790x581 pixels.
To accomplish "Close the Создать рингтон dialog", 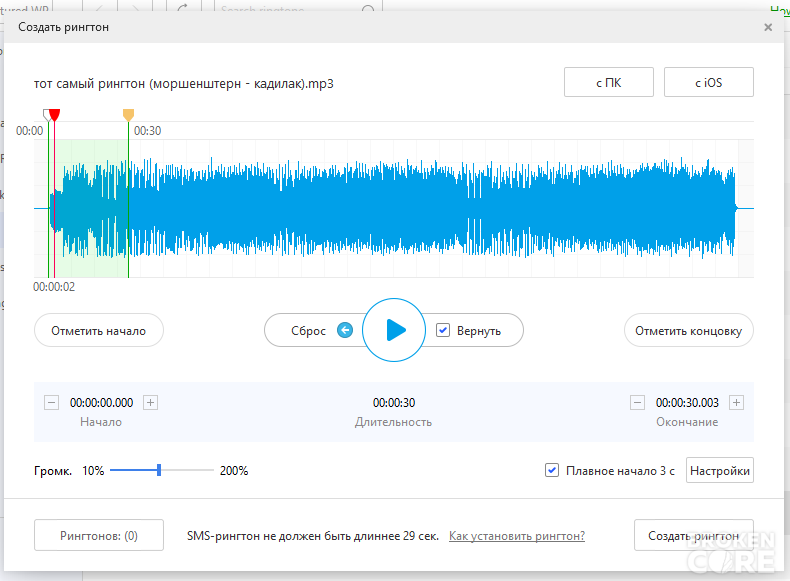I will 768,27.
